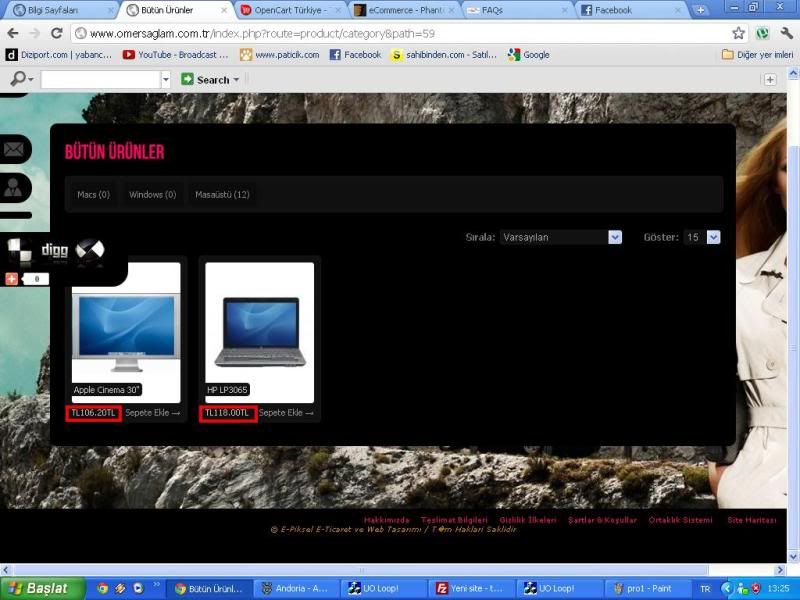Open the Google bookmark

point(529,55)
